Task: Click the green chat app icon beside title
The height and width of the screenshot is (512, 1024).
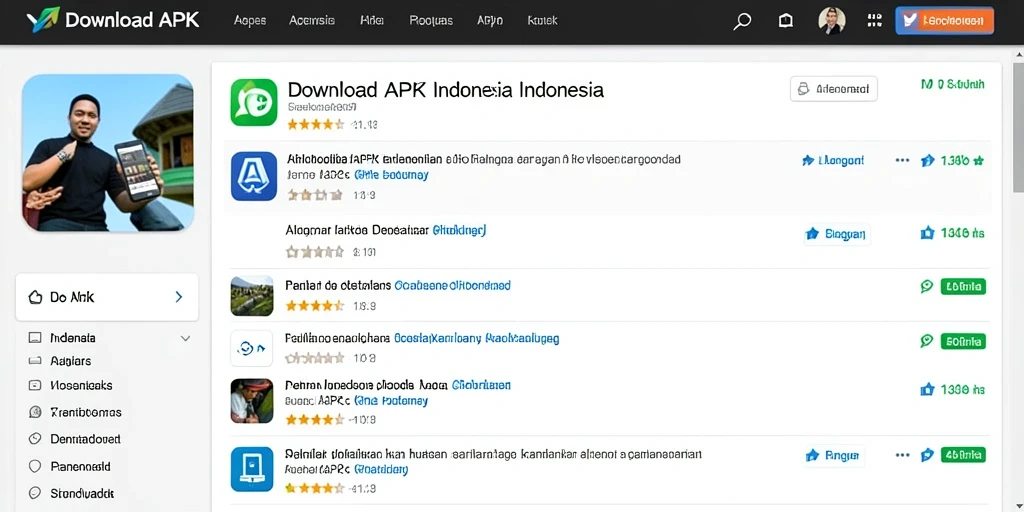Action: tap(254, 103)
